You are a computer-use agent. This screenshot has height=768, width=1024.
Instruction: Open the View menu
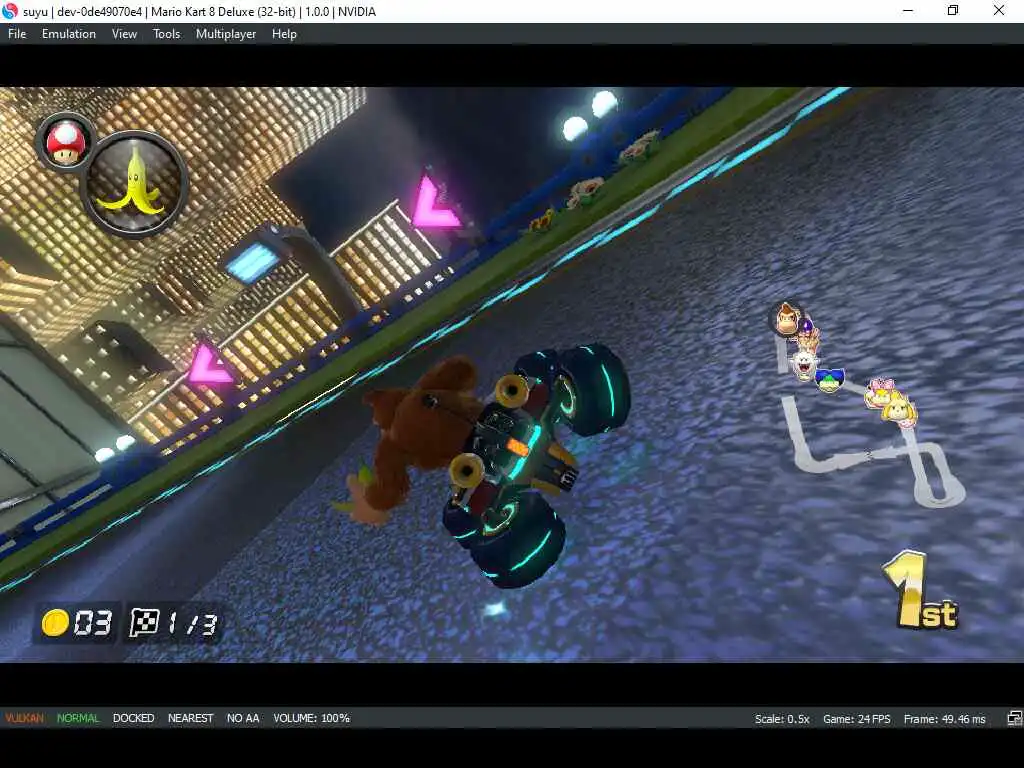point(124,34)
